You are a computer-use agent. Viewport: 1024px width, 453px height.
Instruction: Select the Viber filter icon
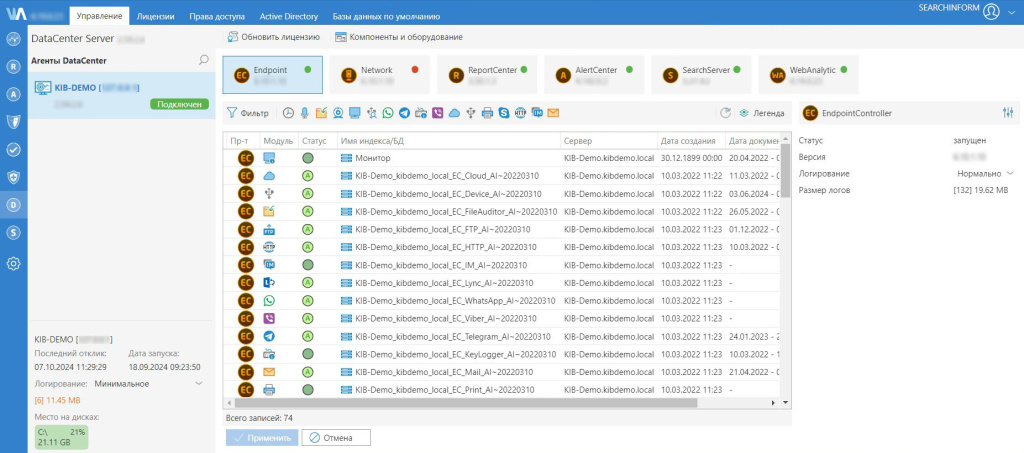point(437,113)
